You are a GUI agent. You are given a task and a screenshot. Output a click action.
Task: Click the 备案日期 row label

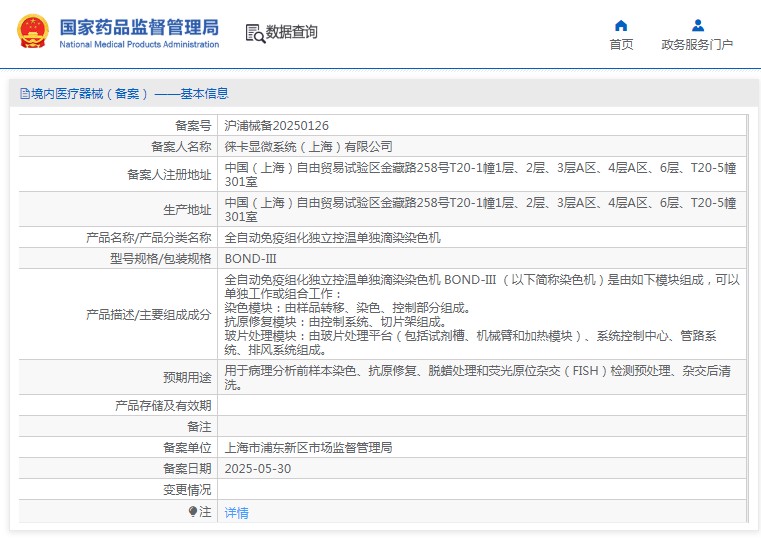click(x=187, y=469)
